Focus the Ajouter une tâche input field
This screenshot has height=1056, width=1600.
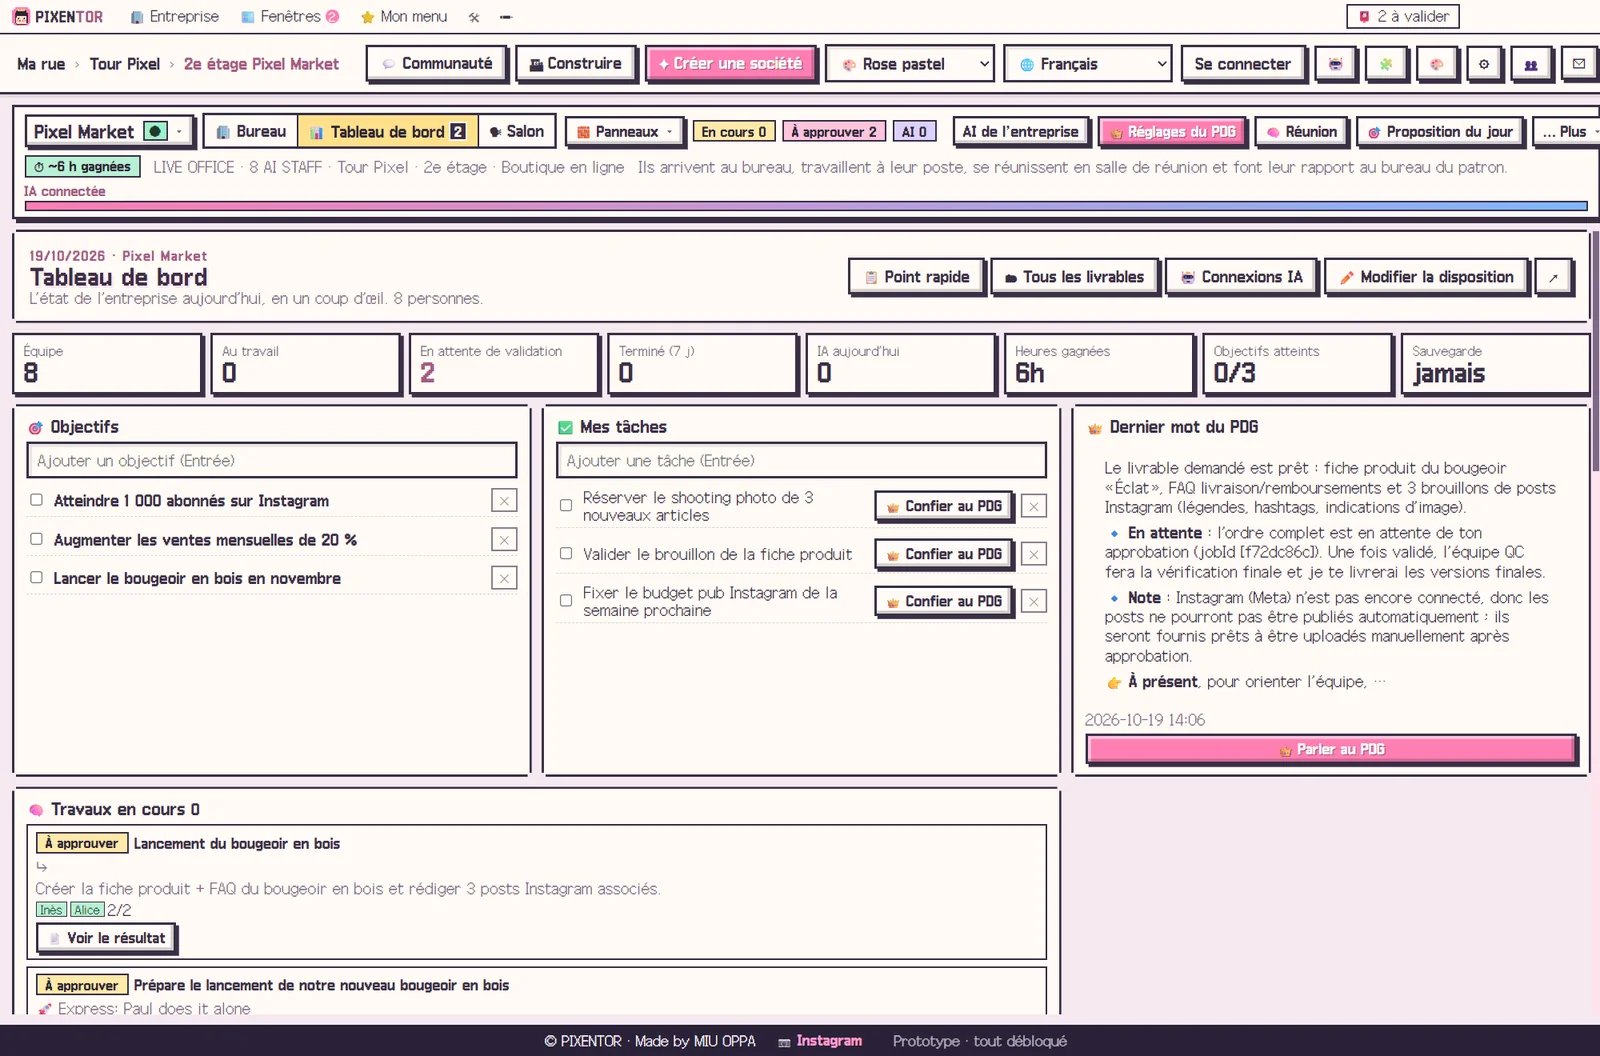tap(801, 461)
